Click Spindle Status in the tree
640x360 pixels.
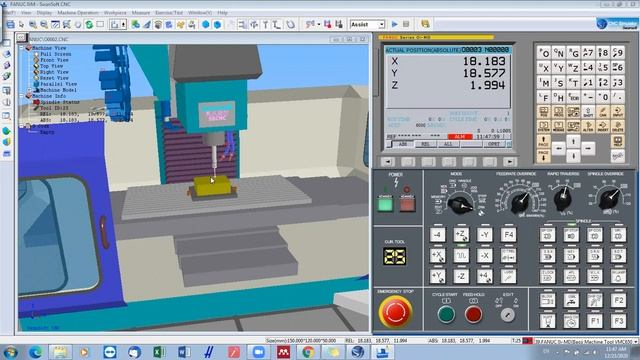click(x=60, y=102)
